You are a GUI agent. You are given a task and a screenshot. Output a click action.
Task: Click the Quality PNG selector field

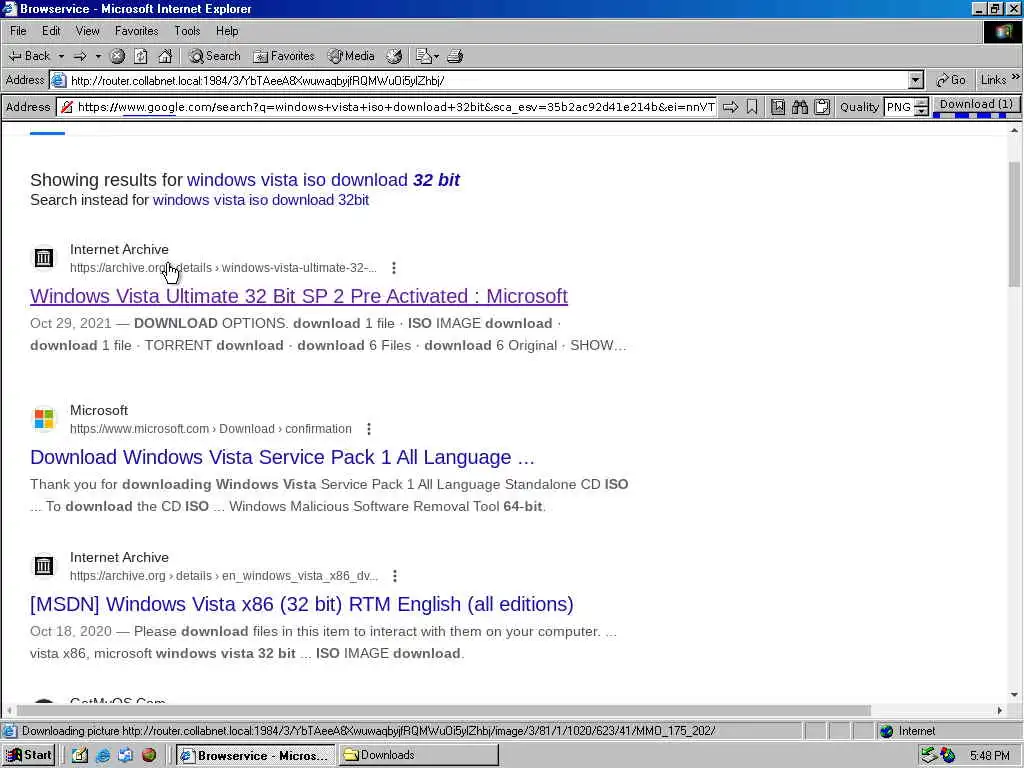899,106
